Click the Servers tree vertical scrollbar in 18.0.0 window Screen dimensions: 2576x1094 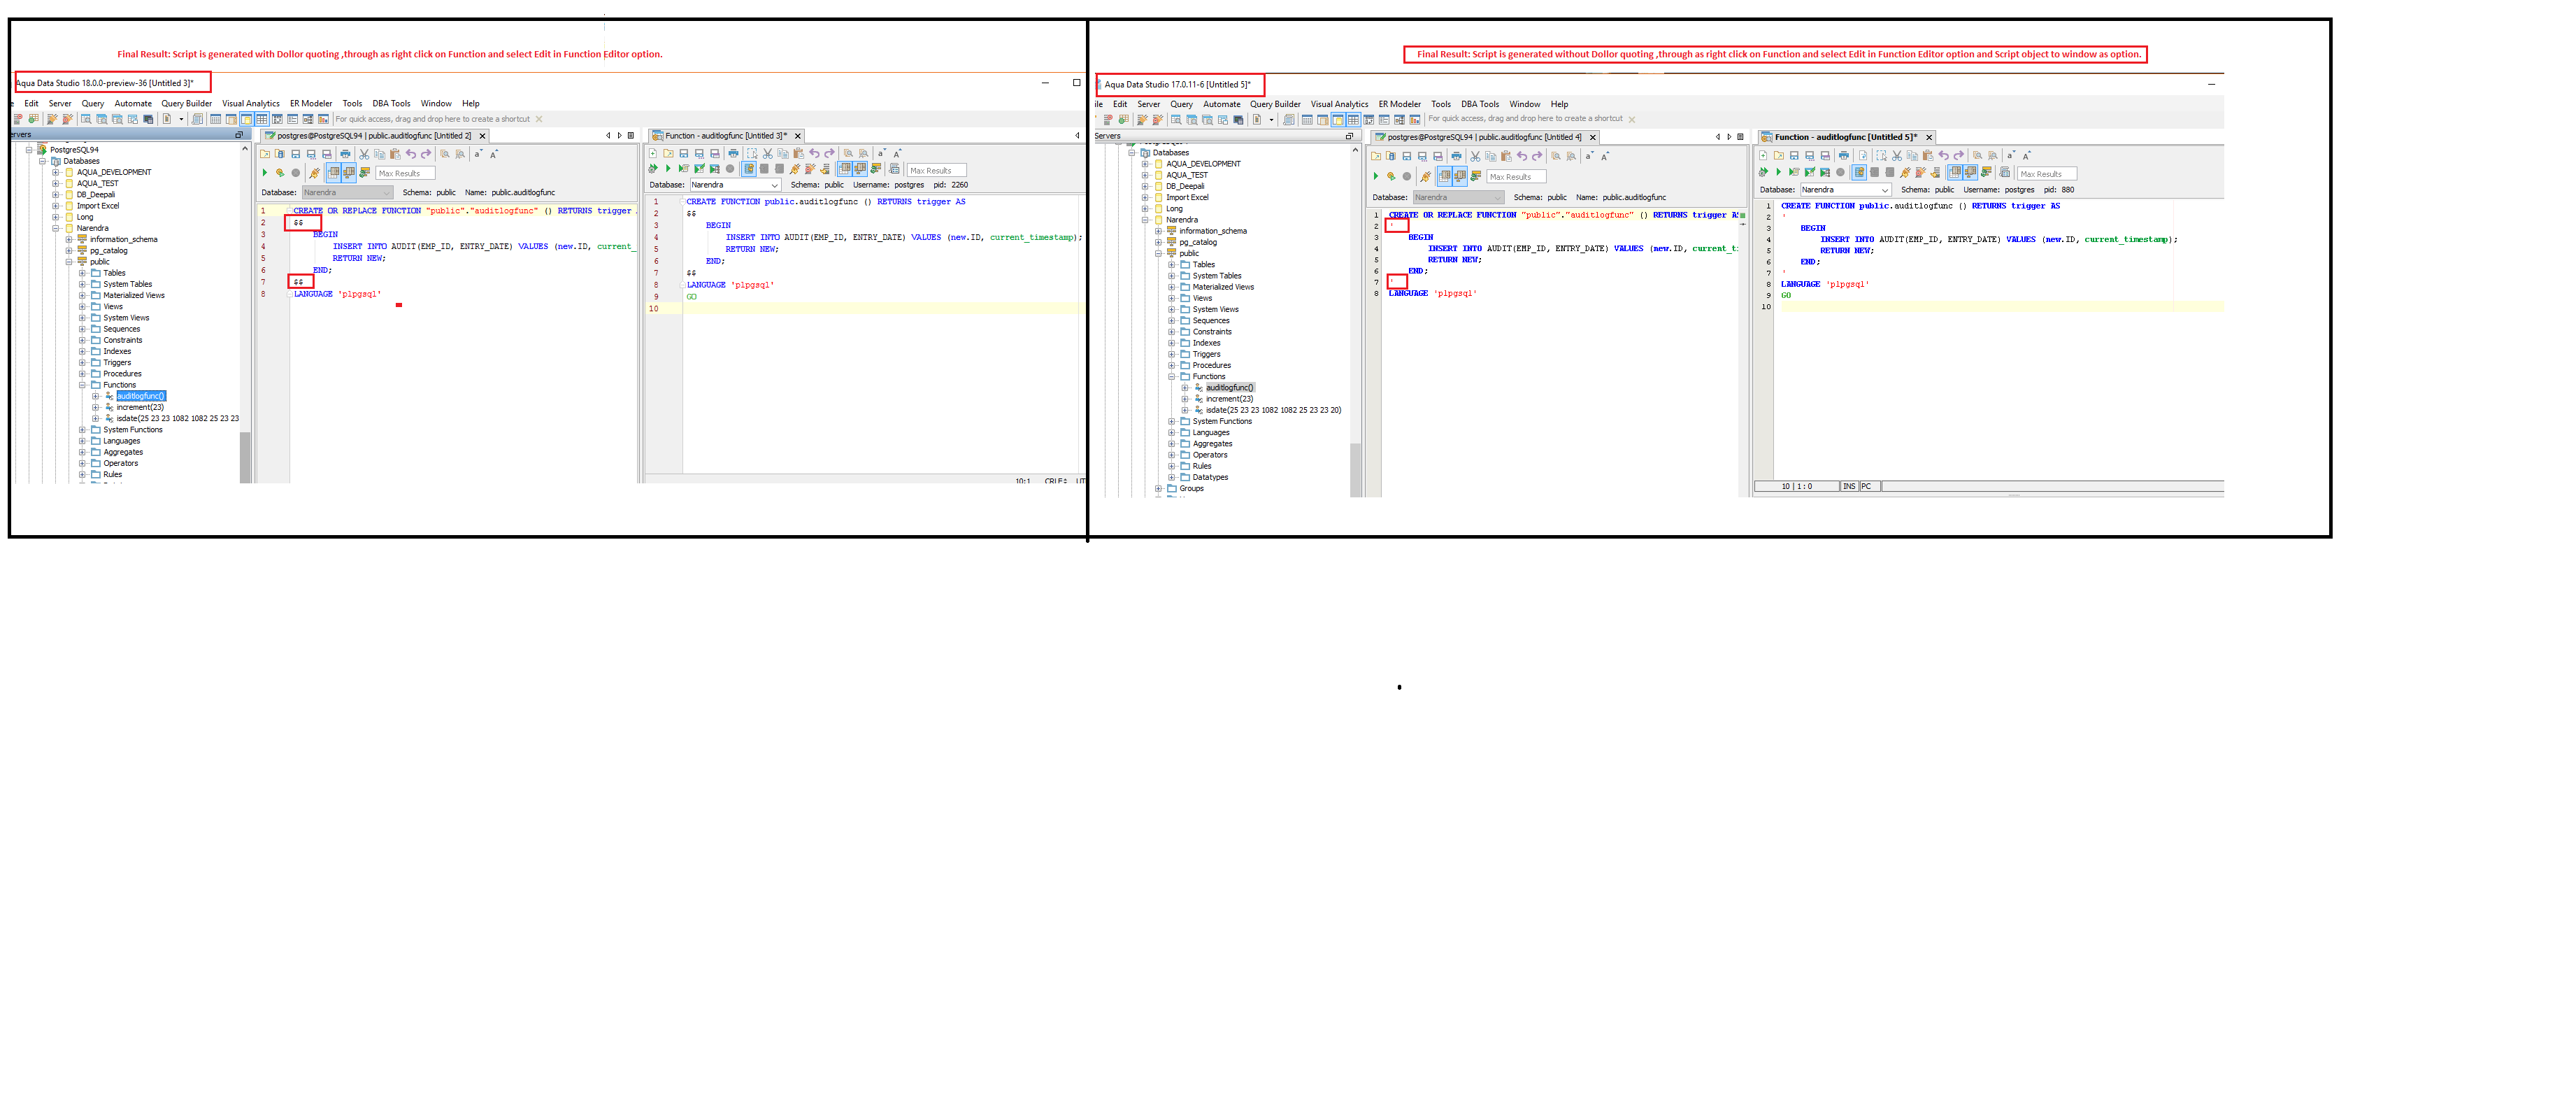[x=245, y=457]
